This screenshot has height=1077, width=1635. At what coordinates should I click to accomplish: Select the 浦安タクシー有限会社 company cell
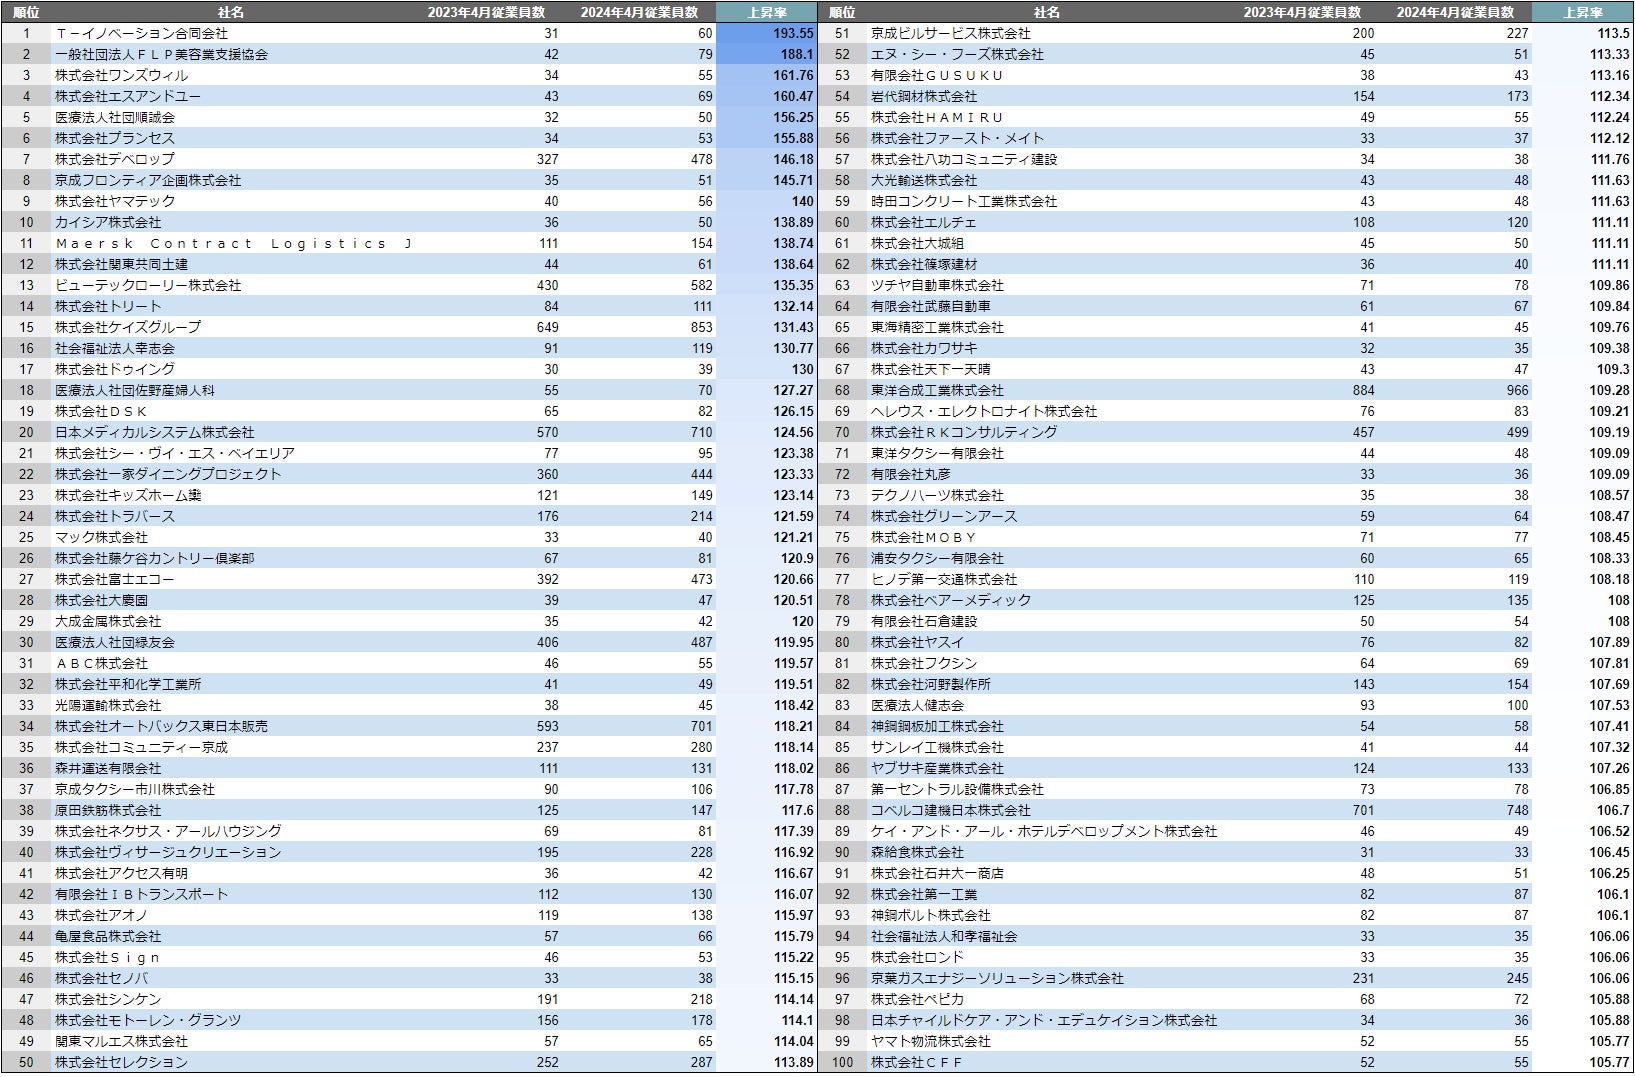point(937,558)
